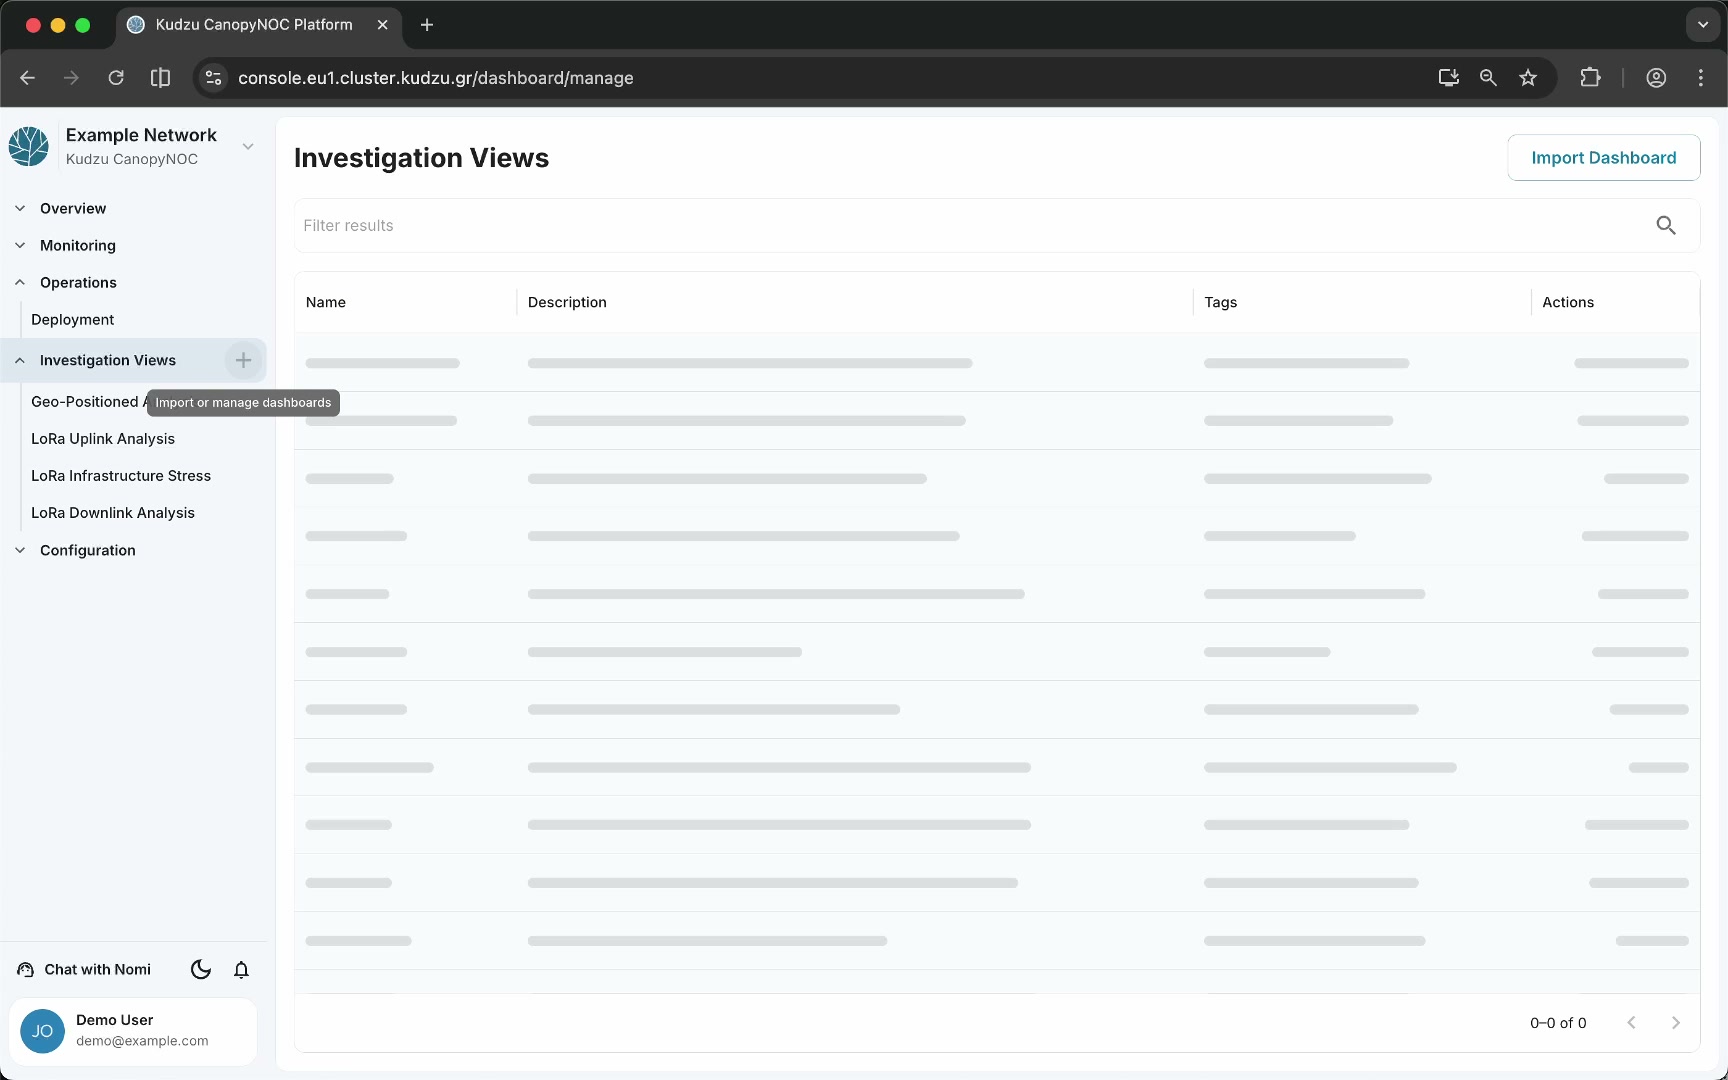Expand the Overview section
Image resolution: width=1728 pixels, height=1080 pixels.
(20, 208)
